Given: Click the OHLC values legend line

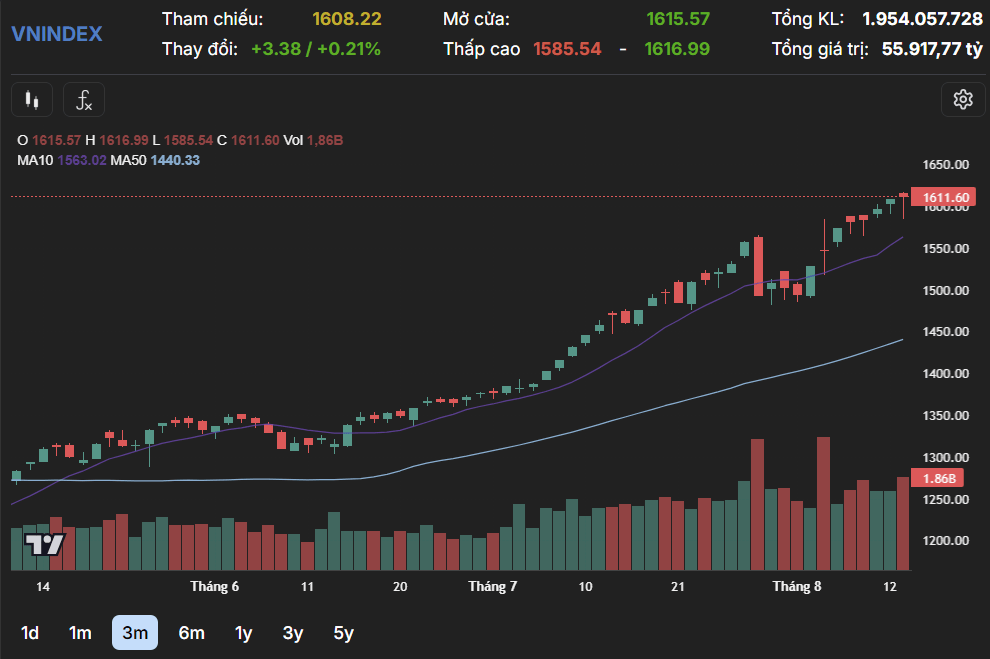Looking at the screenshot, I should (x=180, y=140).
